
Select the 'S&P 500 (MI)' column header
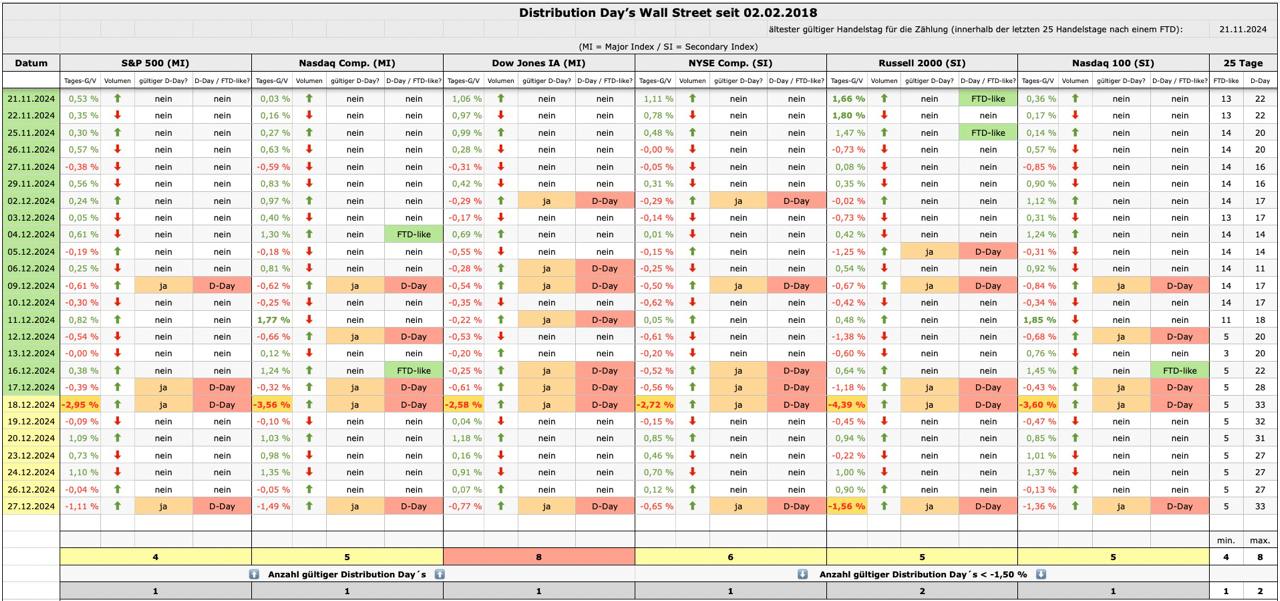point(155,63)
